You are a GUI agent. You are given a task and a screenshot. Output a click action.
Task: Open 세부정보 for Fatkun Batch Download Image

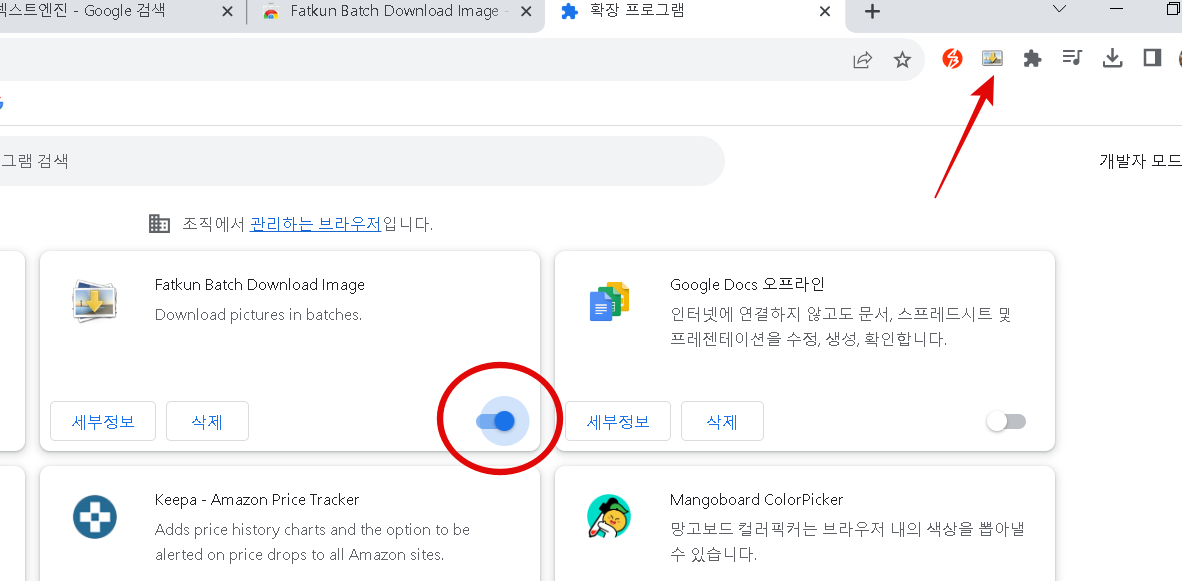[103, 421]
